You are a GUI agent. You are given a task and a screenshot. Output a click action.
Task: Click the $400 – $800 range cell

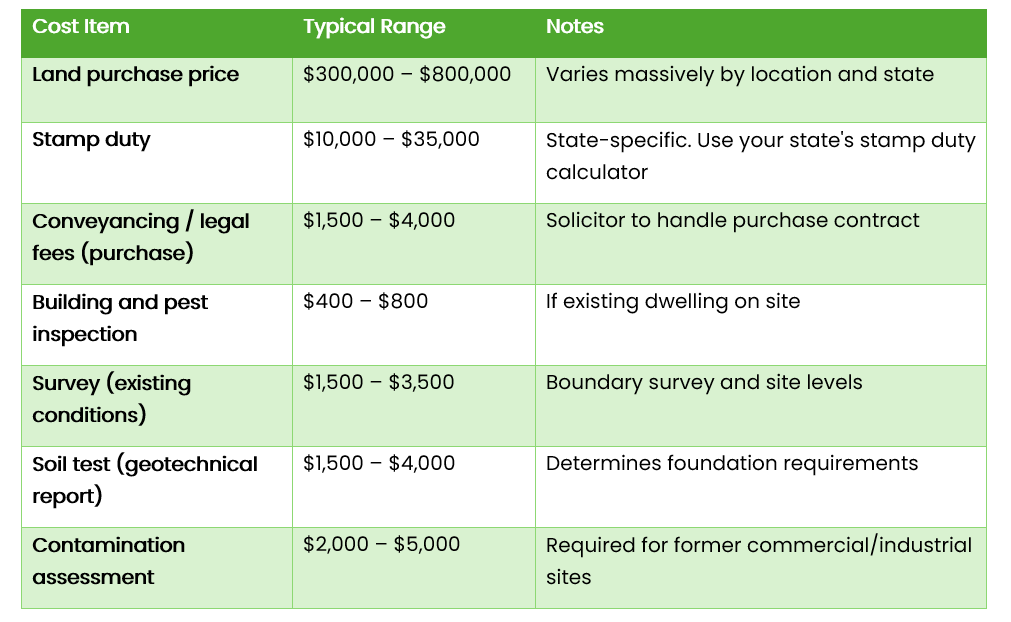pos(365,302)
